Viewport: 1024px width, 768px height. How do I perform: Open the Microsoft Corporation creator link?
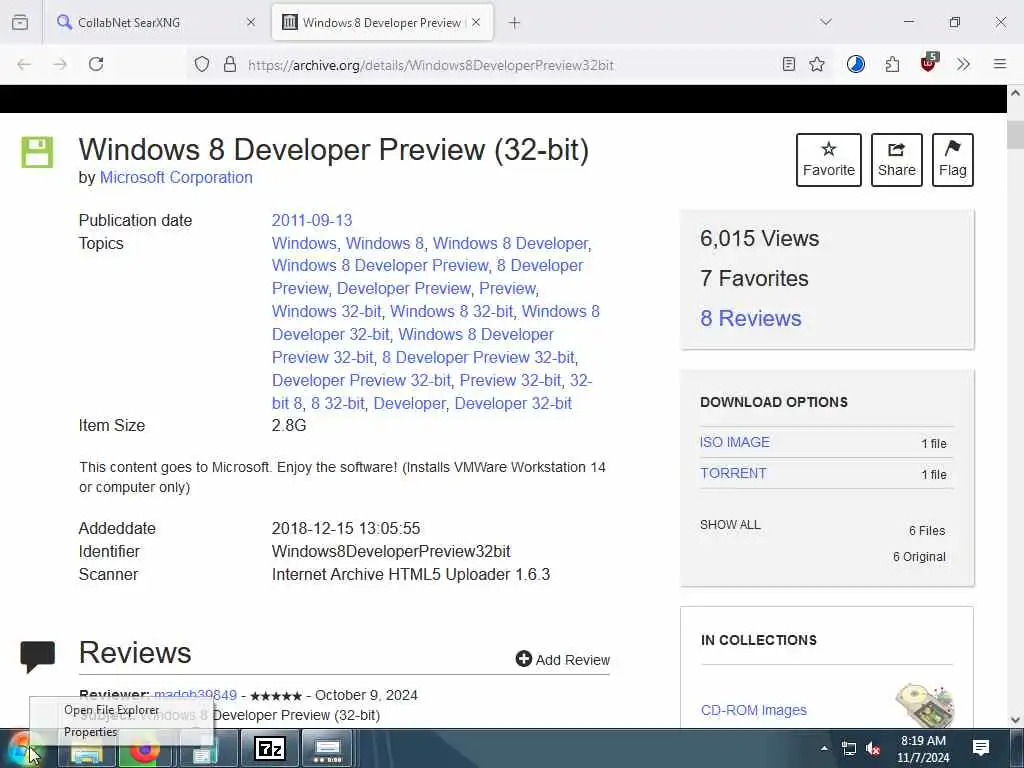tap(176, 178)
